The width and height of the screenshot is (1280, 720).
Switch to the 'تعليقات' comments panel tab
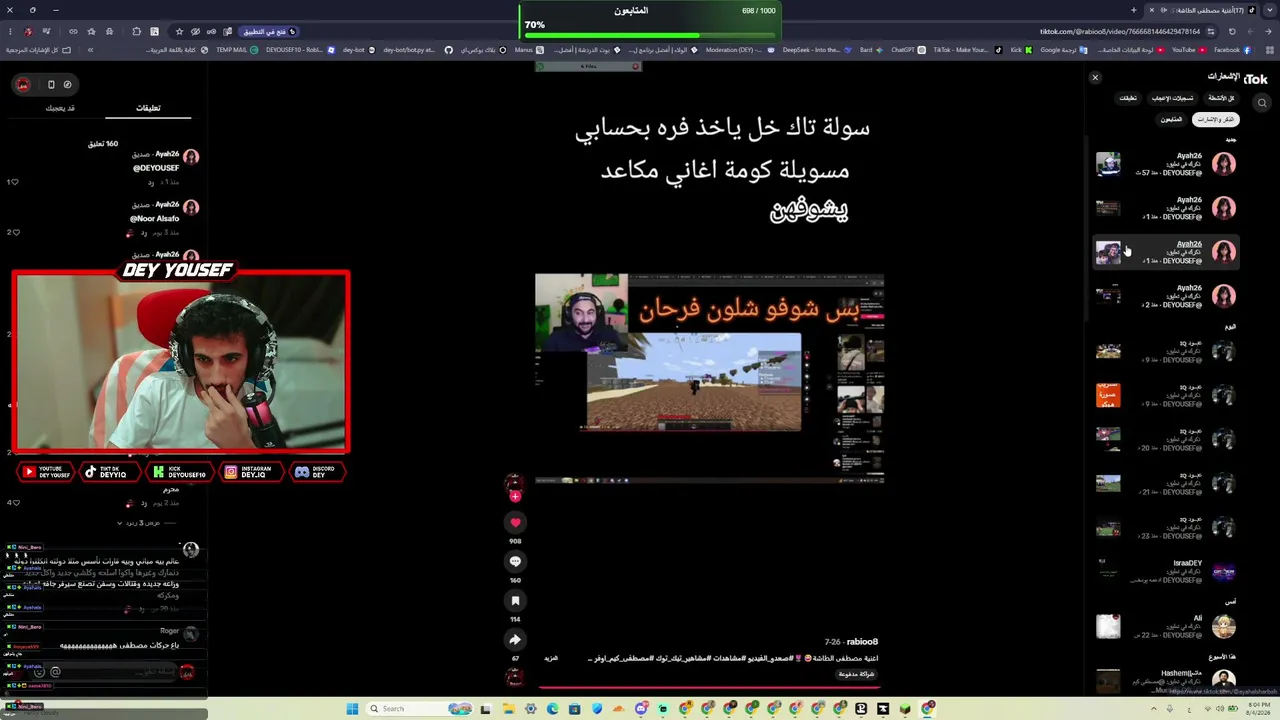(148, 108)
